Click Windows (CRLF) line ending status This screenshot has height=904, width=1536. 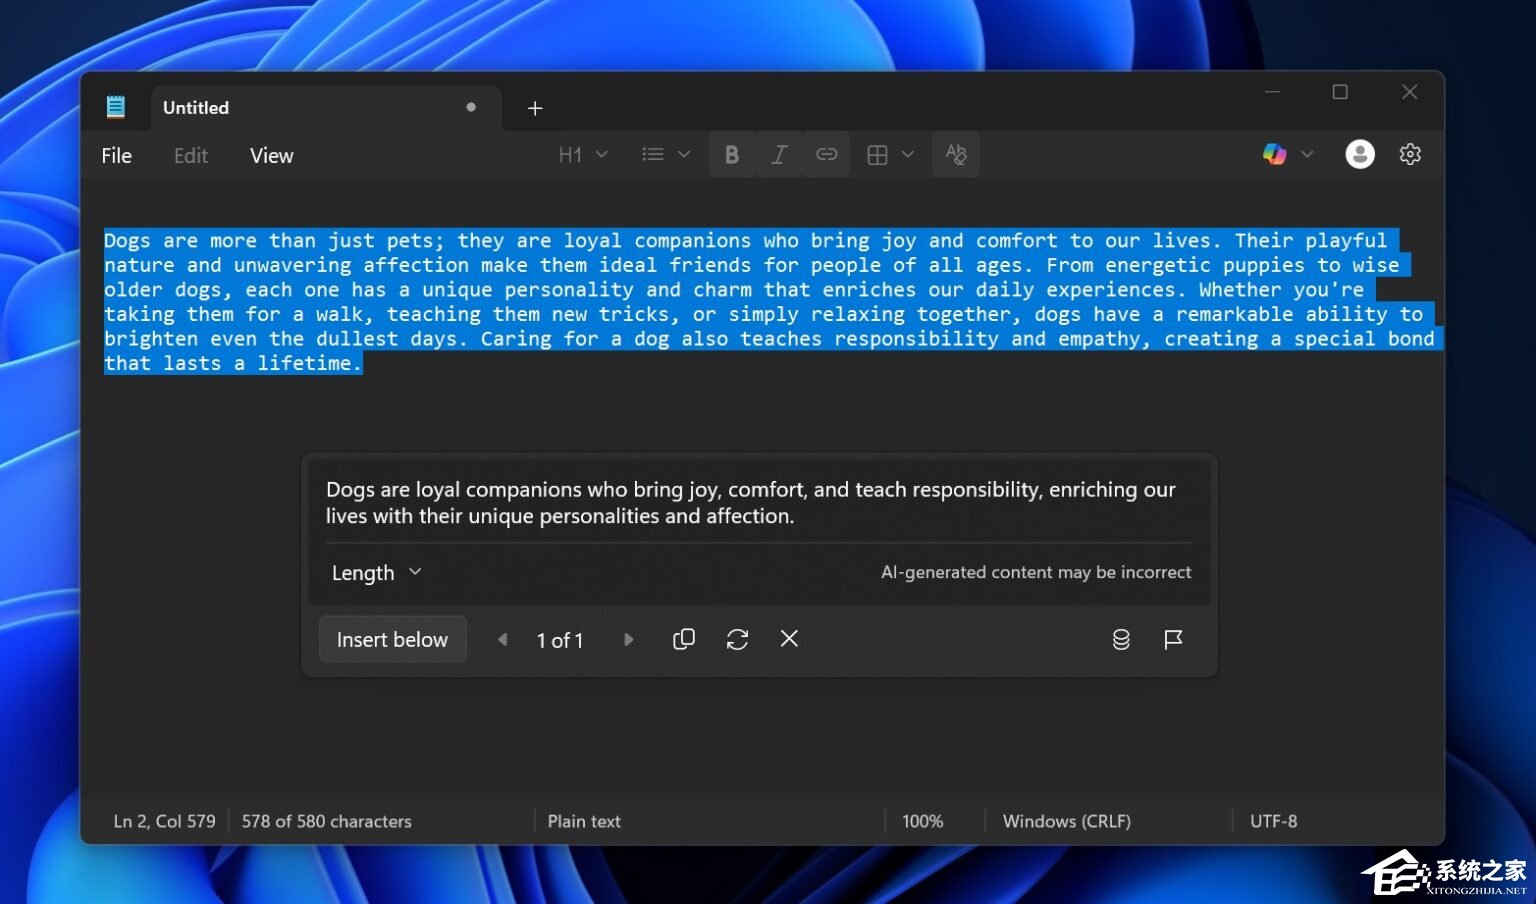point(1067,821)
